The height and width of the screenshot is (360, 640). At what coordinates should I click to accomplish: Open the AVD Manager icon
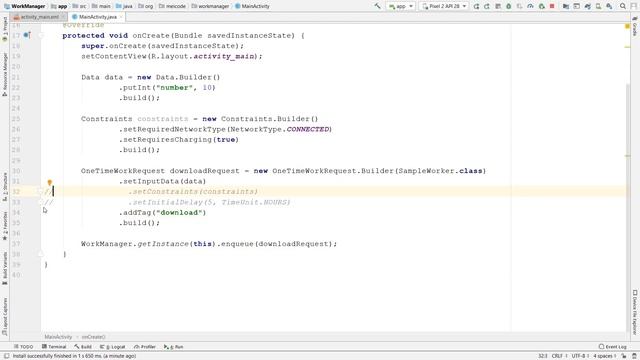click(598, 7)
